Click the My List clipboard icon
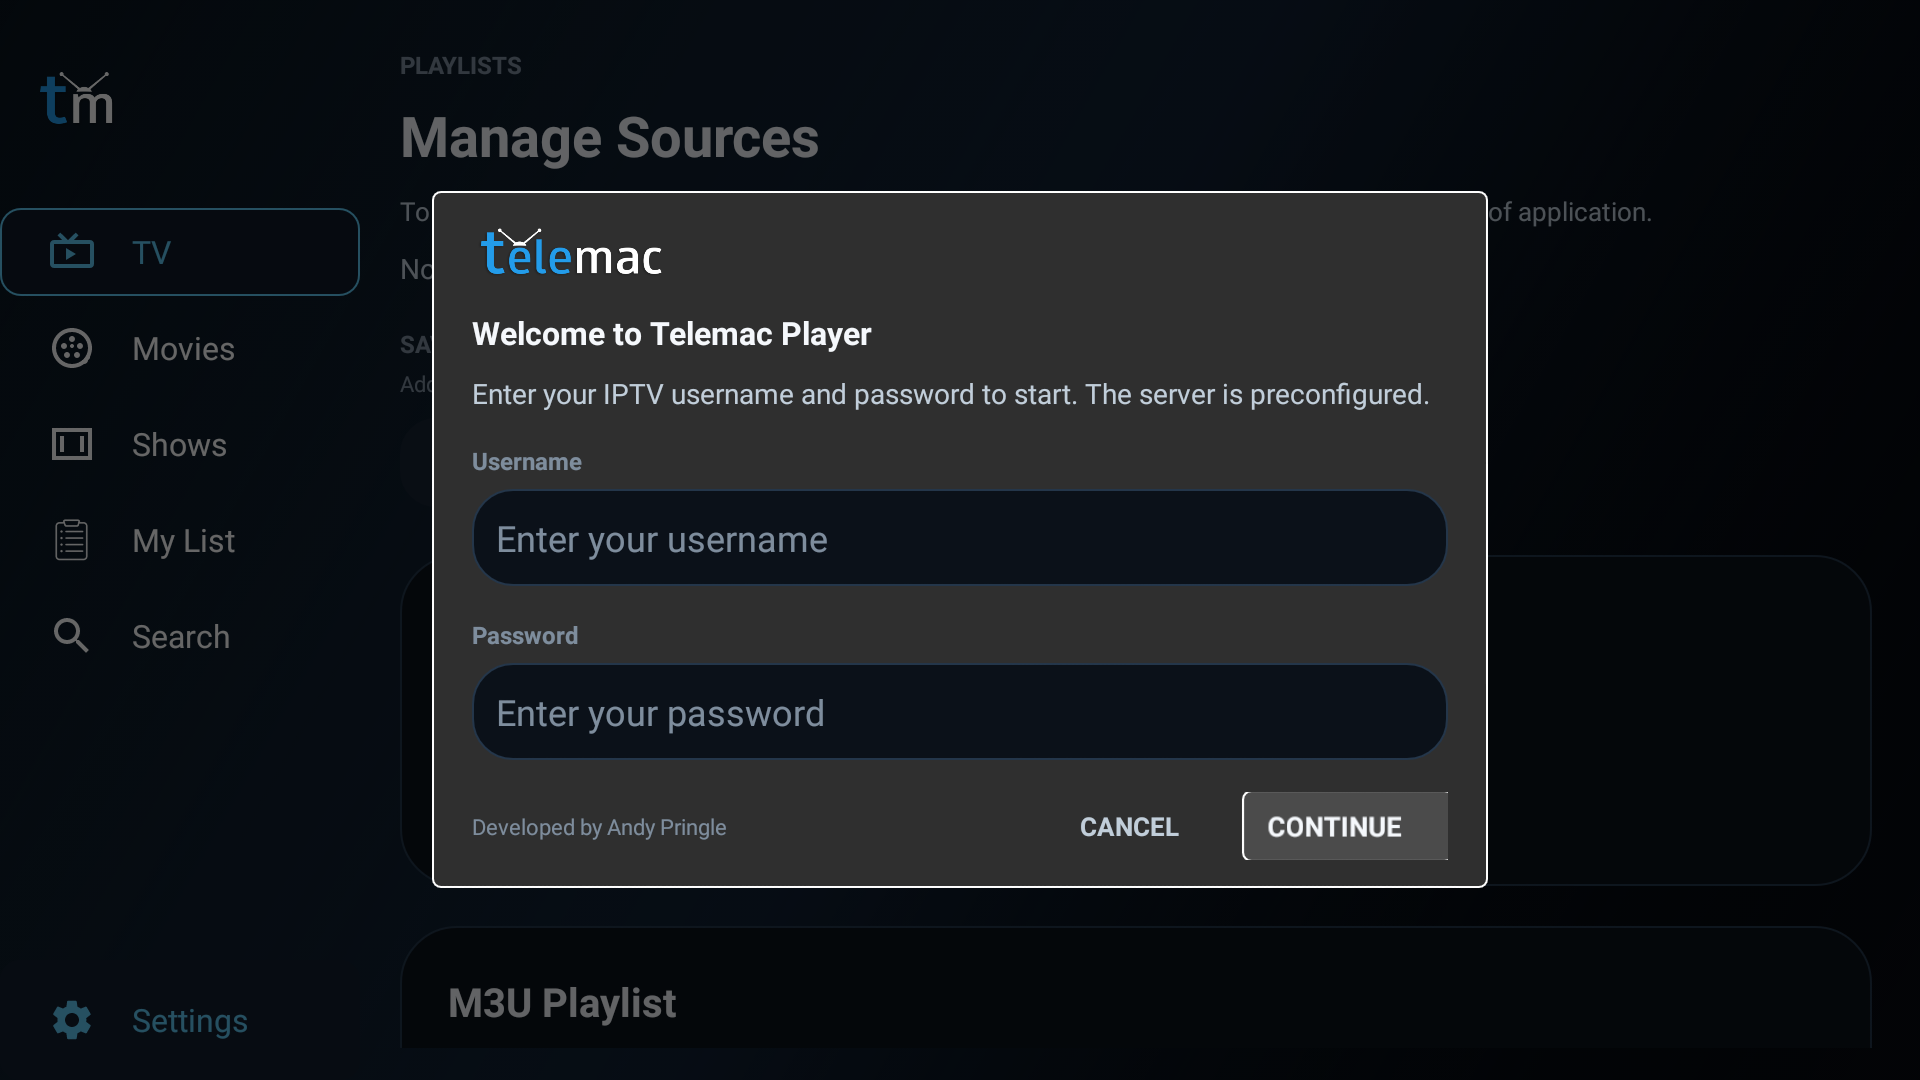This screenshot has width=1920, height=1080. tap(72, 540)
